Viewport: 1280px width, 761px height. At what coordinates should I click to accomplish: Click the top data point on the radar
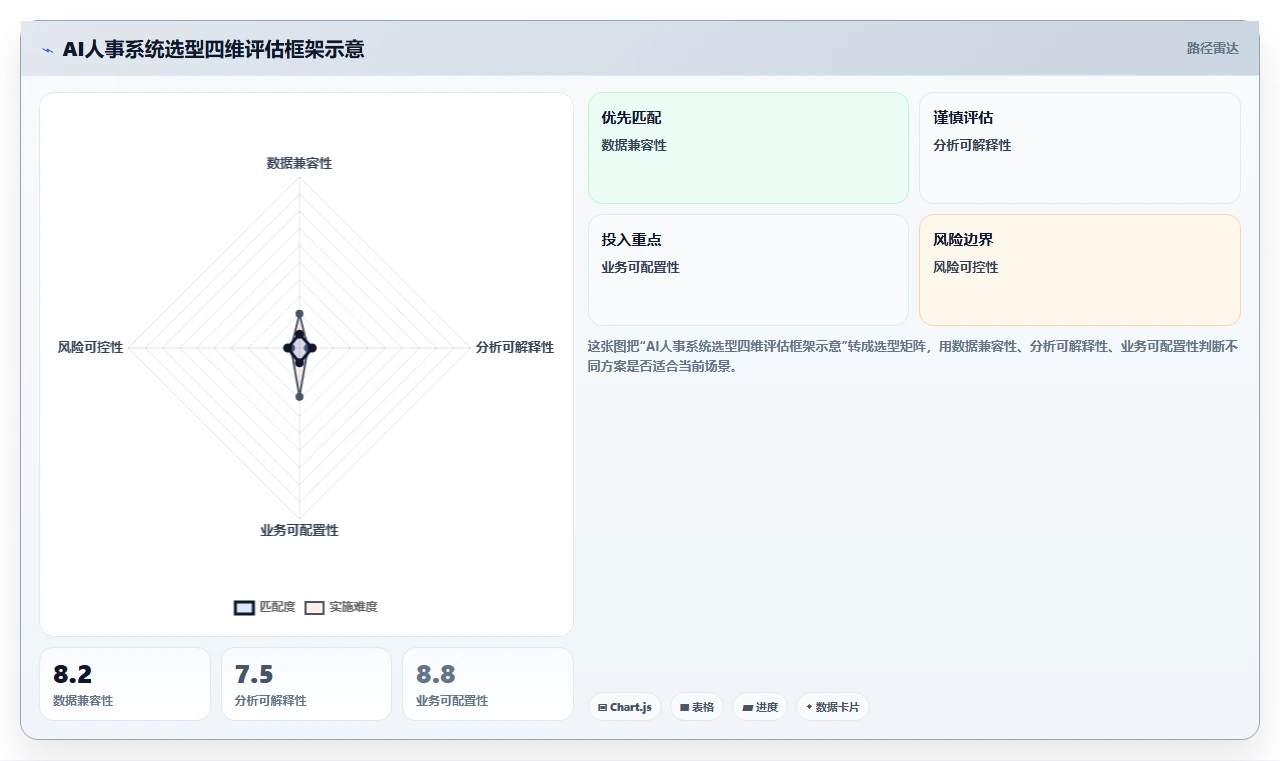(x=299, y=314)
